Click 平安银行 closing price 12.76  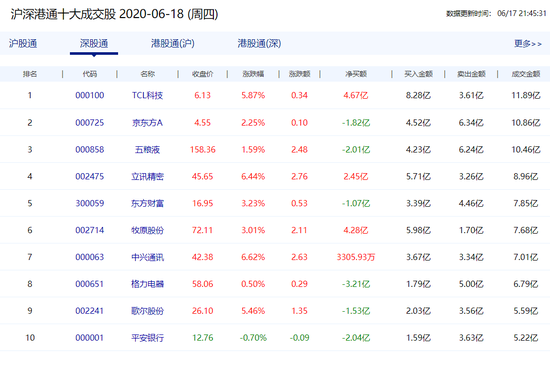click(x=203, y=338)
